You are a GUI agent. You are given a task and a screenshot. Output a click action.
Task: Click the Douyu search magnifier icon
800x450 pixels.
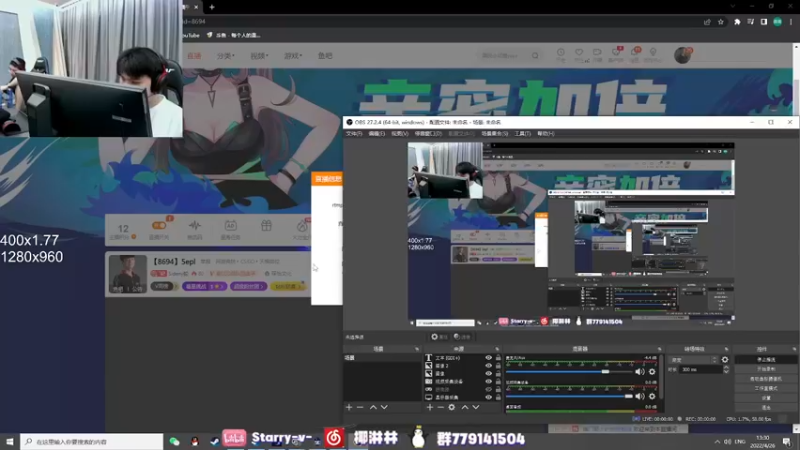(535, 55)
